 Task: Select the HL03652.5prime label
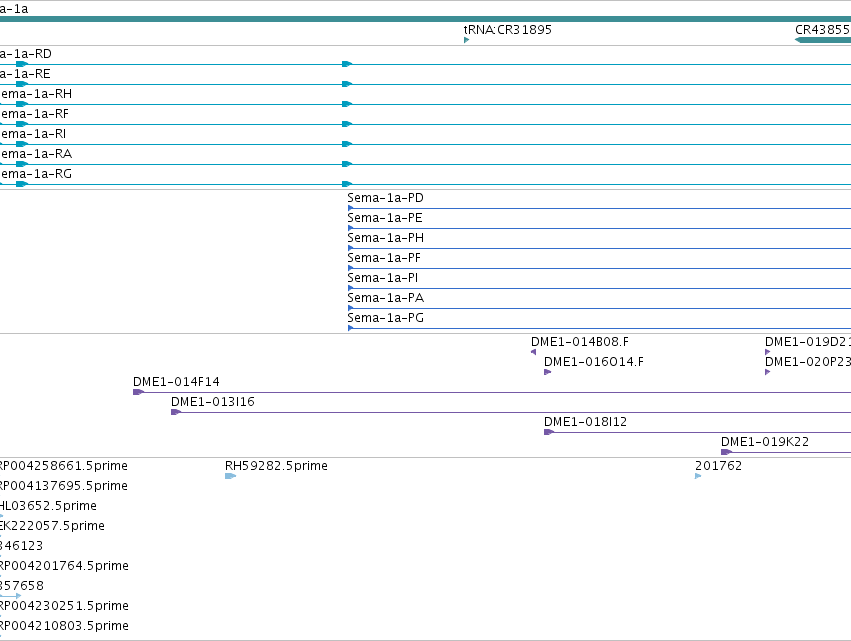point(48,506)
